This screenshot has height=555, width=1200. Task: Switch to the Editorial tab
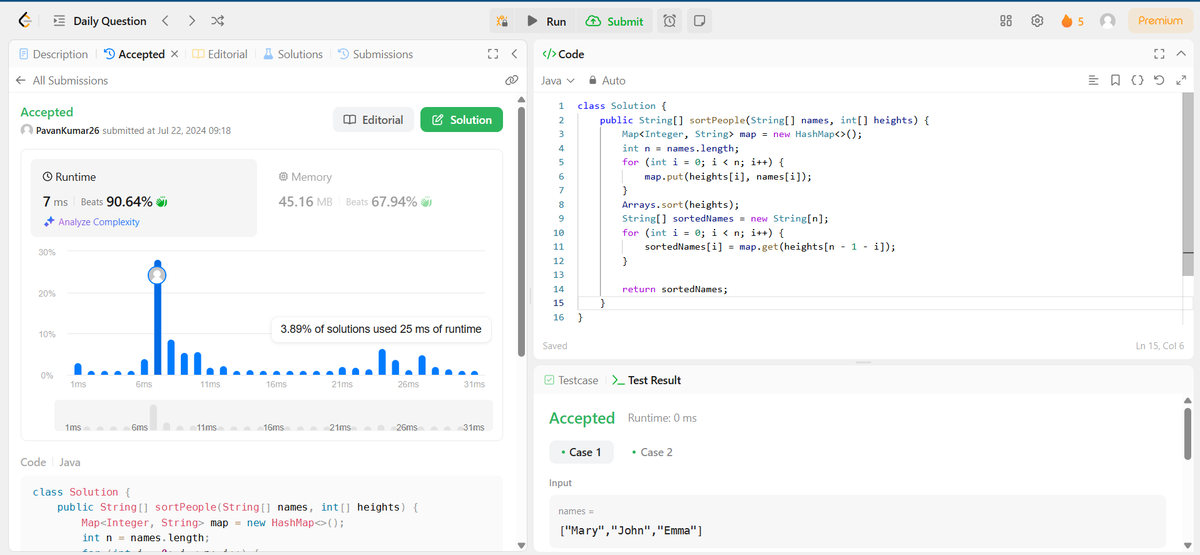tap(220, 54)
